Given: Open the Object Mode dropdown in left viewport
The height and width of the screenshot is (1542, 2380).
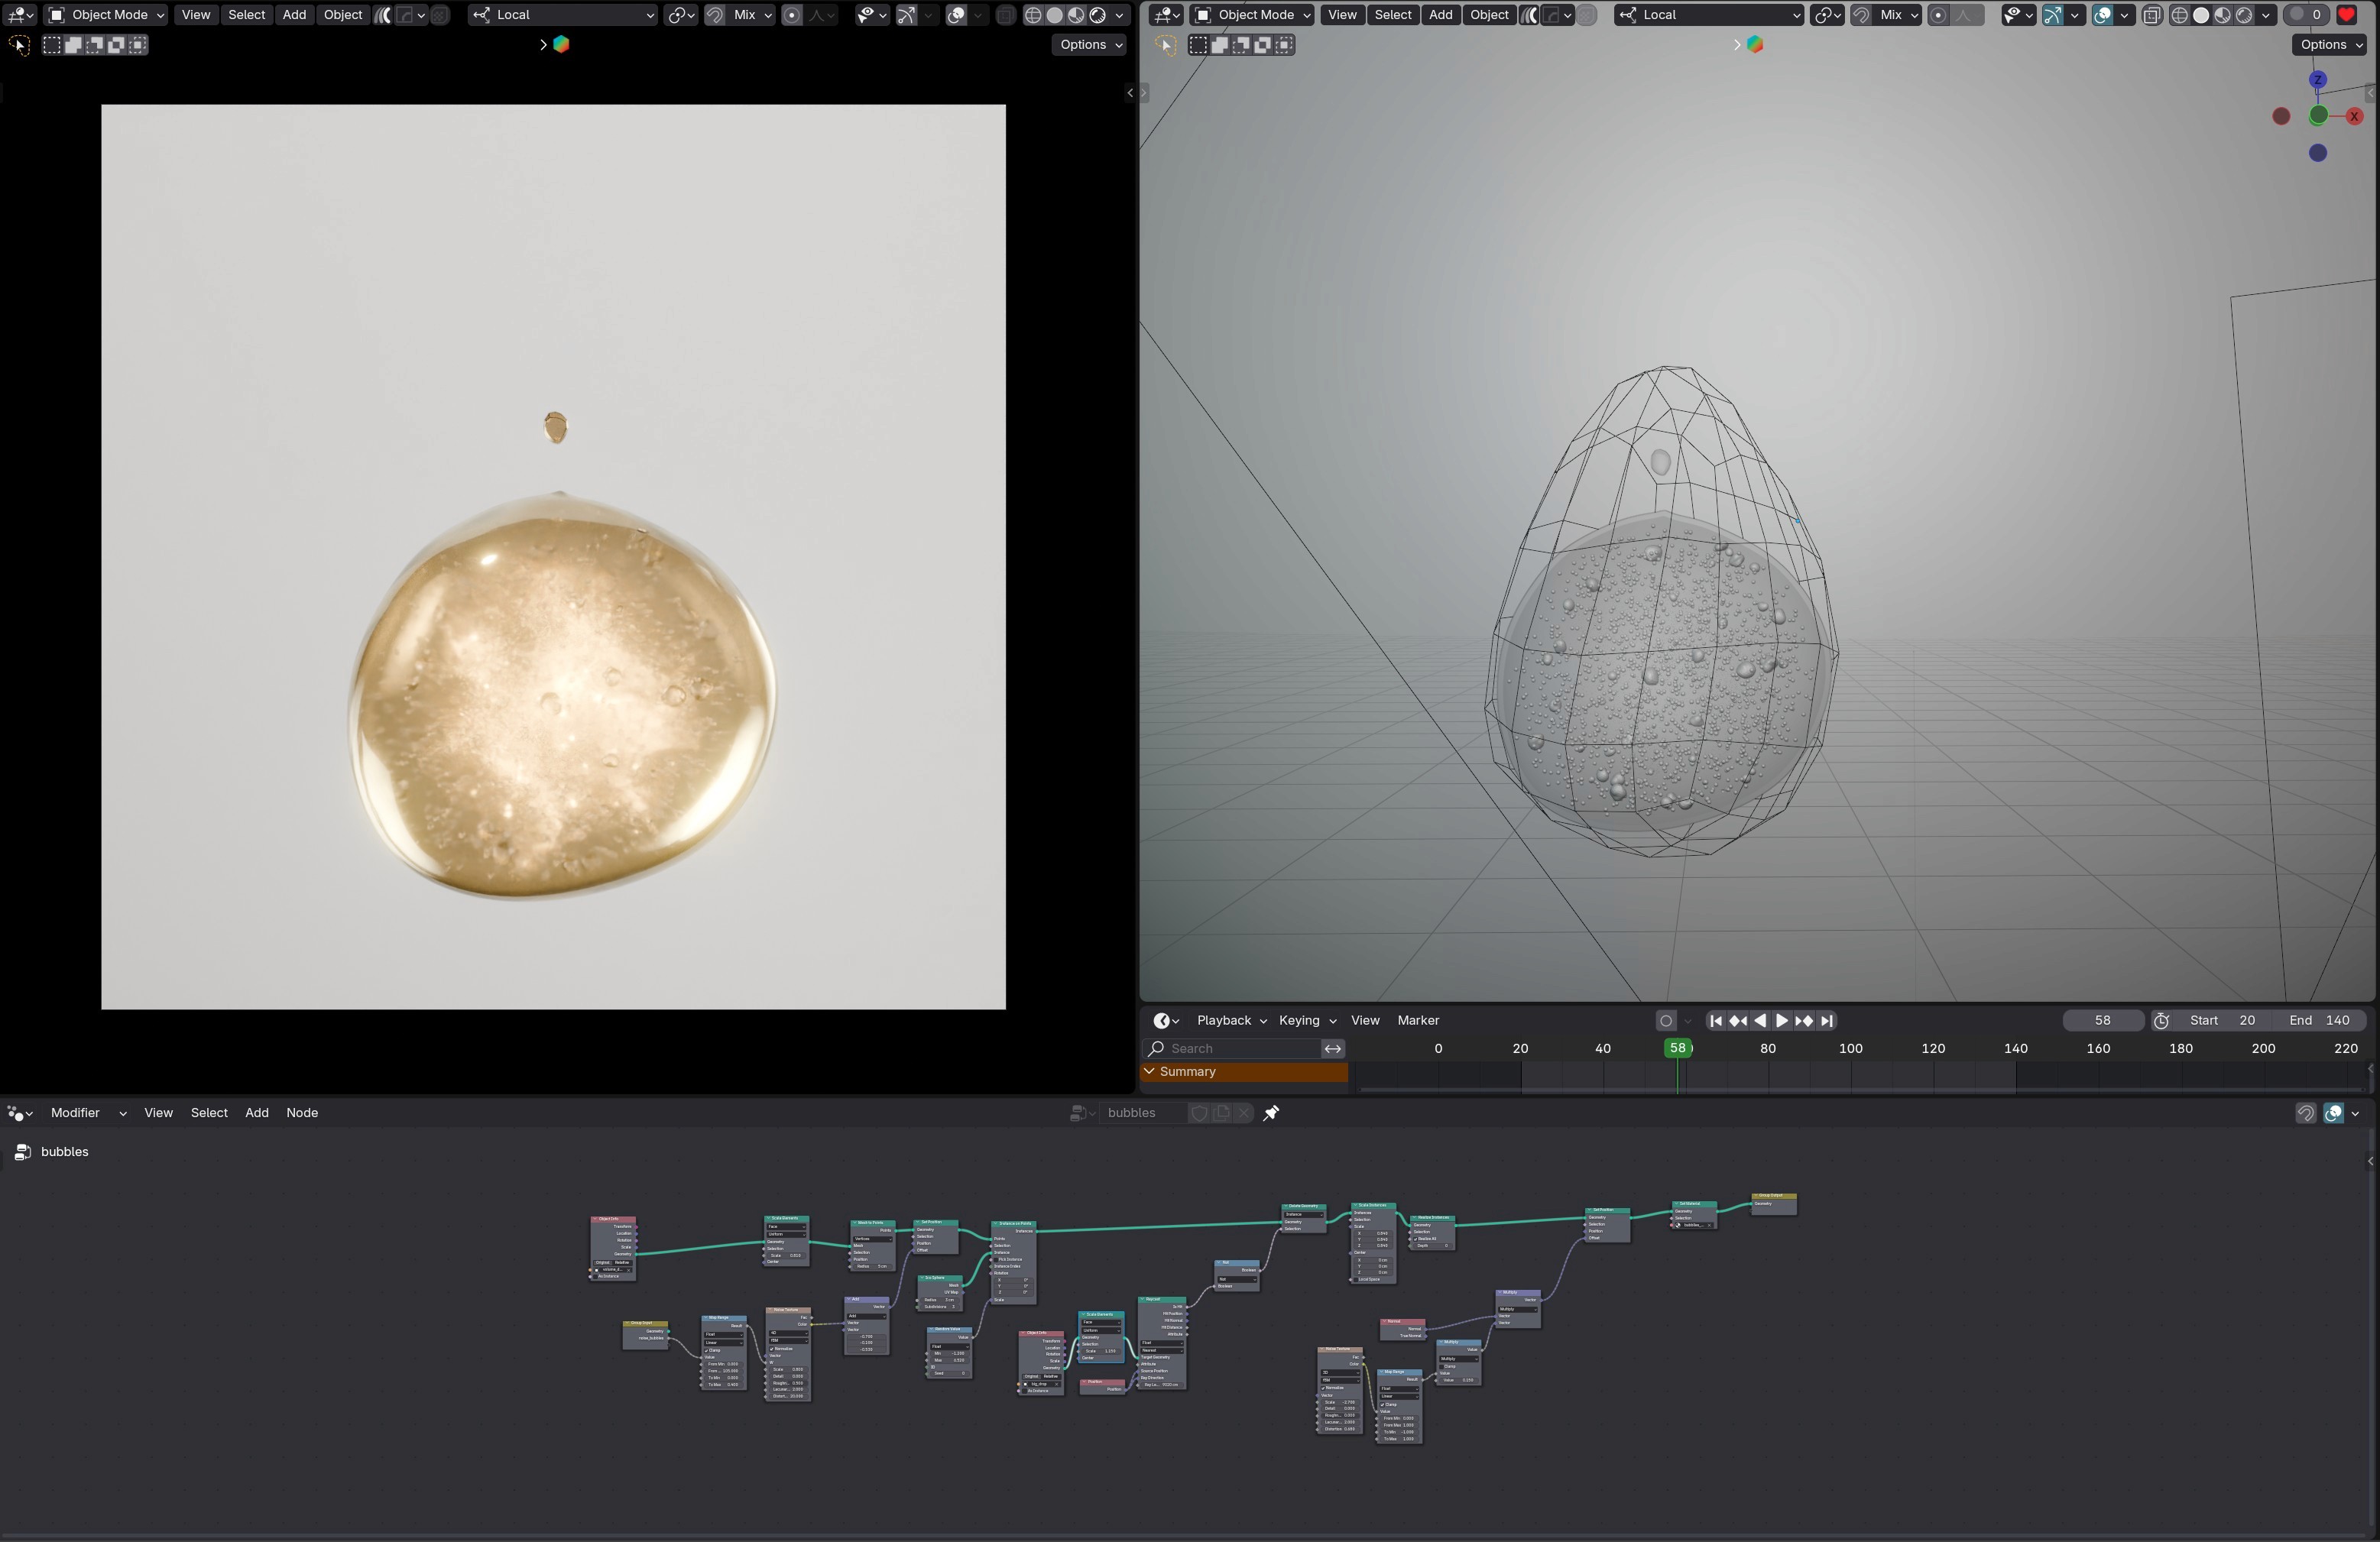Looking at the screenshot, I should tap(106, 15).
